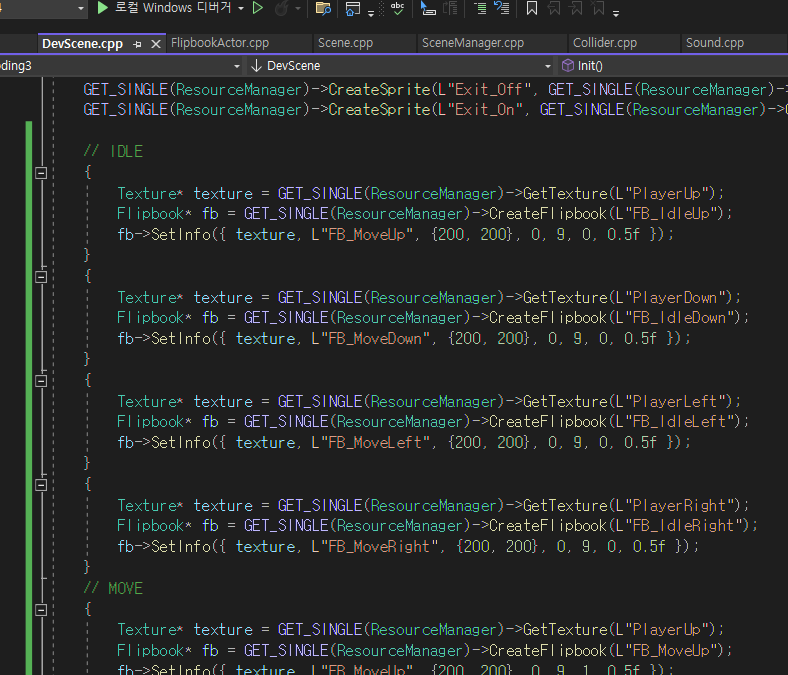Click the decrease indent toolbar icon
Screen dimensions: 788x675
502,8
